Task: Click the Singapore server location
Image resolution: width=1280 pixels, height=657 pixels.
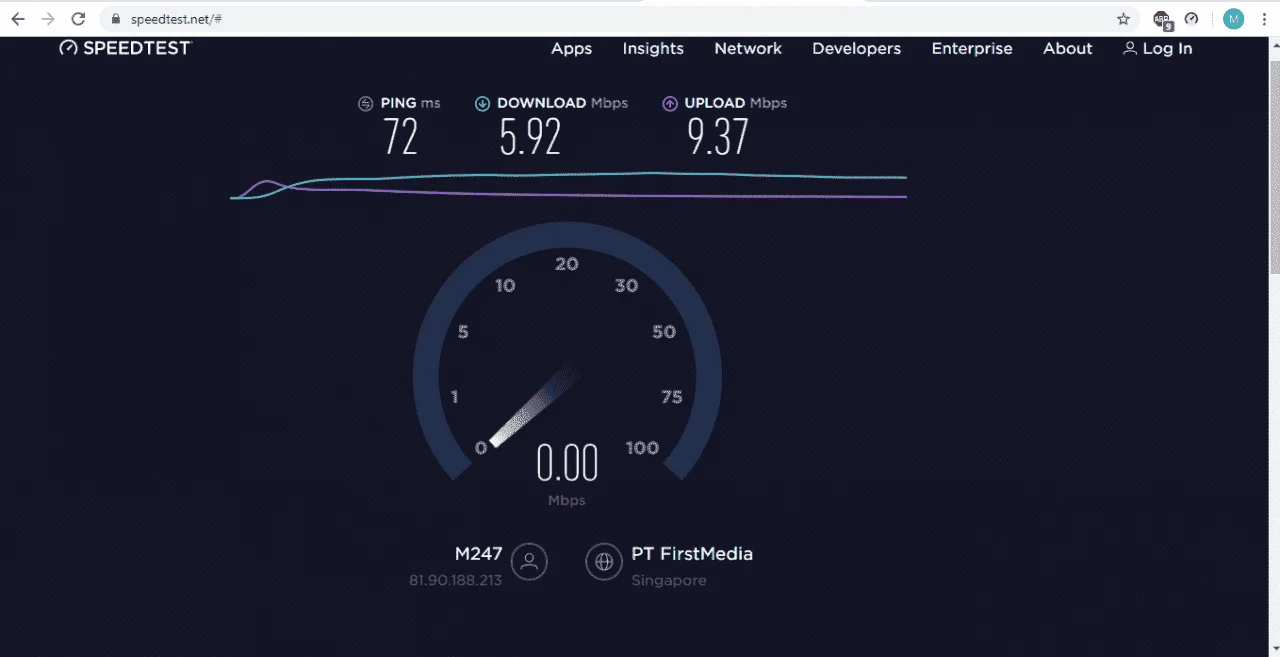Action: (x=669, y=580)
